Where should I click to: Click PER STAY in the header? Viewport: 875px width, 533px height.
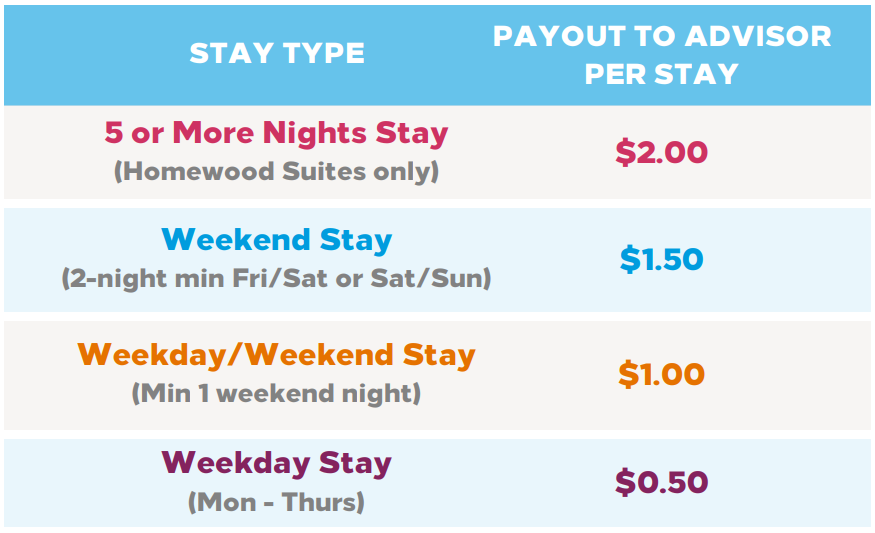pyautogui.click(x=661, y=73)
